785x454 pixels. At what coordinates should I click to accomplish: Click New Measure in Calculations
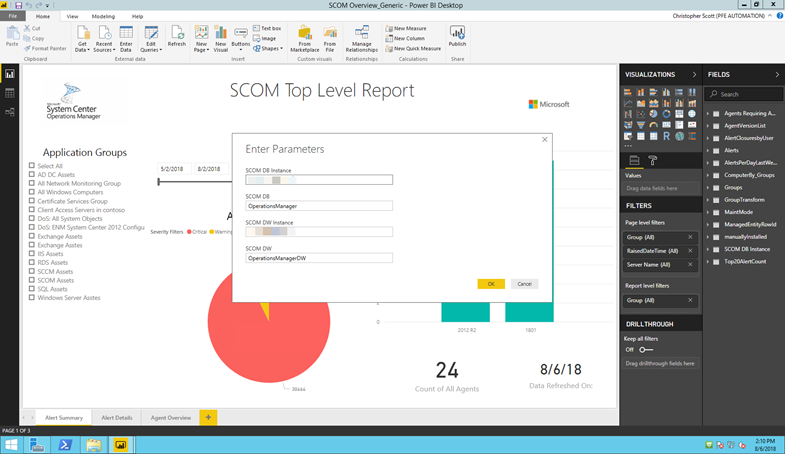pos(406,29)
